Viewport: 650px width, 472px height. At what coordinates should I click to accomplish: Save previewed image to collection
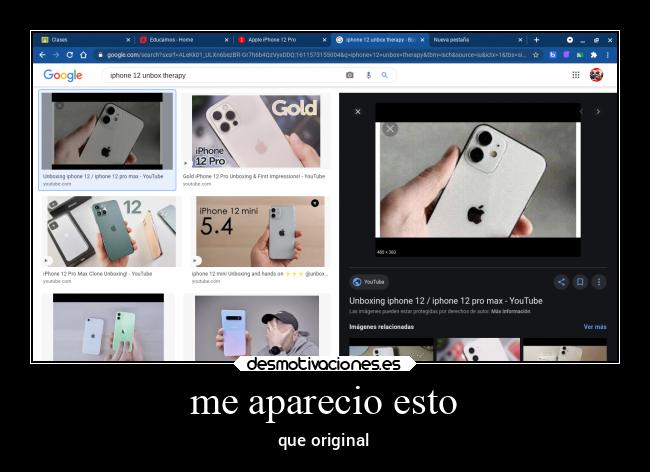pyautogui.click(x=580, y=282)
